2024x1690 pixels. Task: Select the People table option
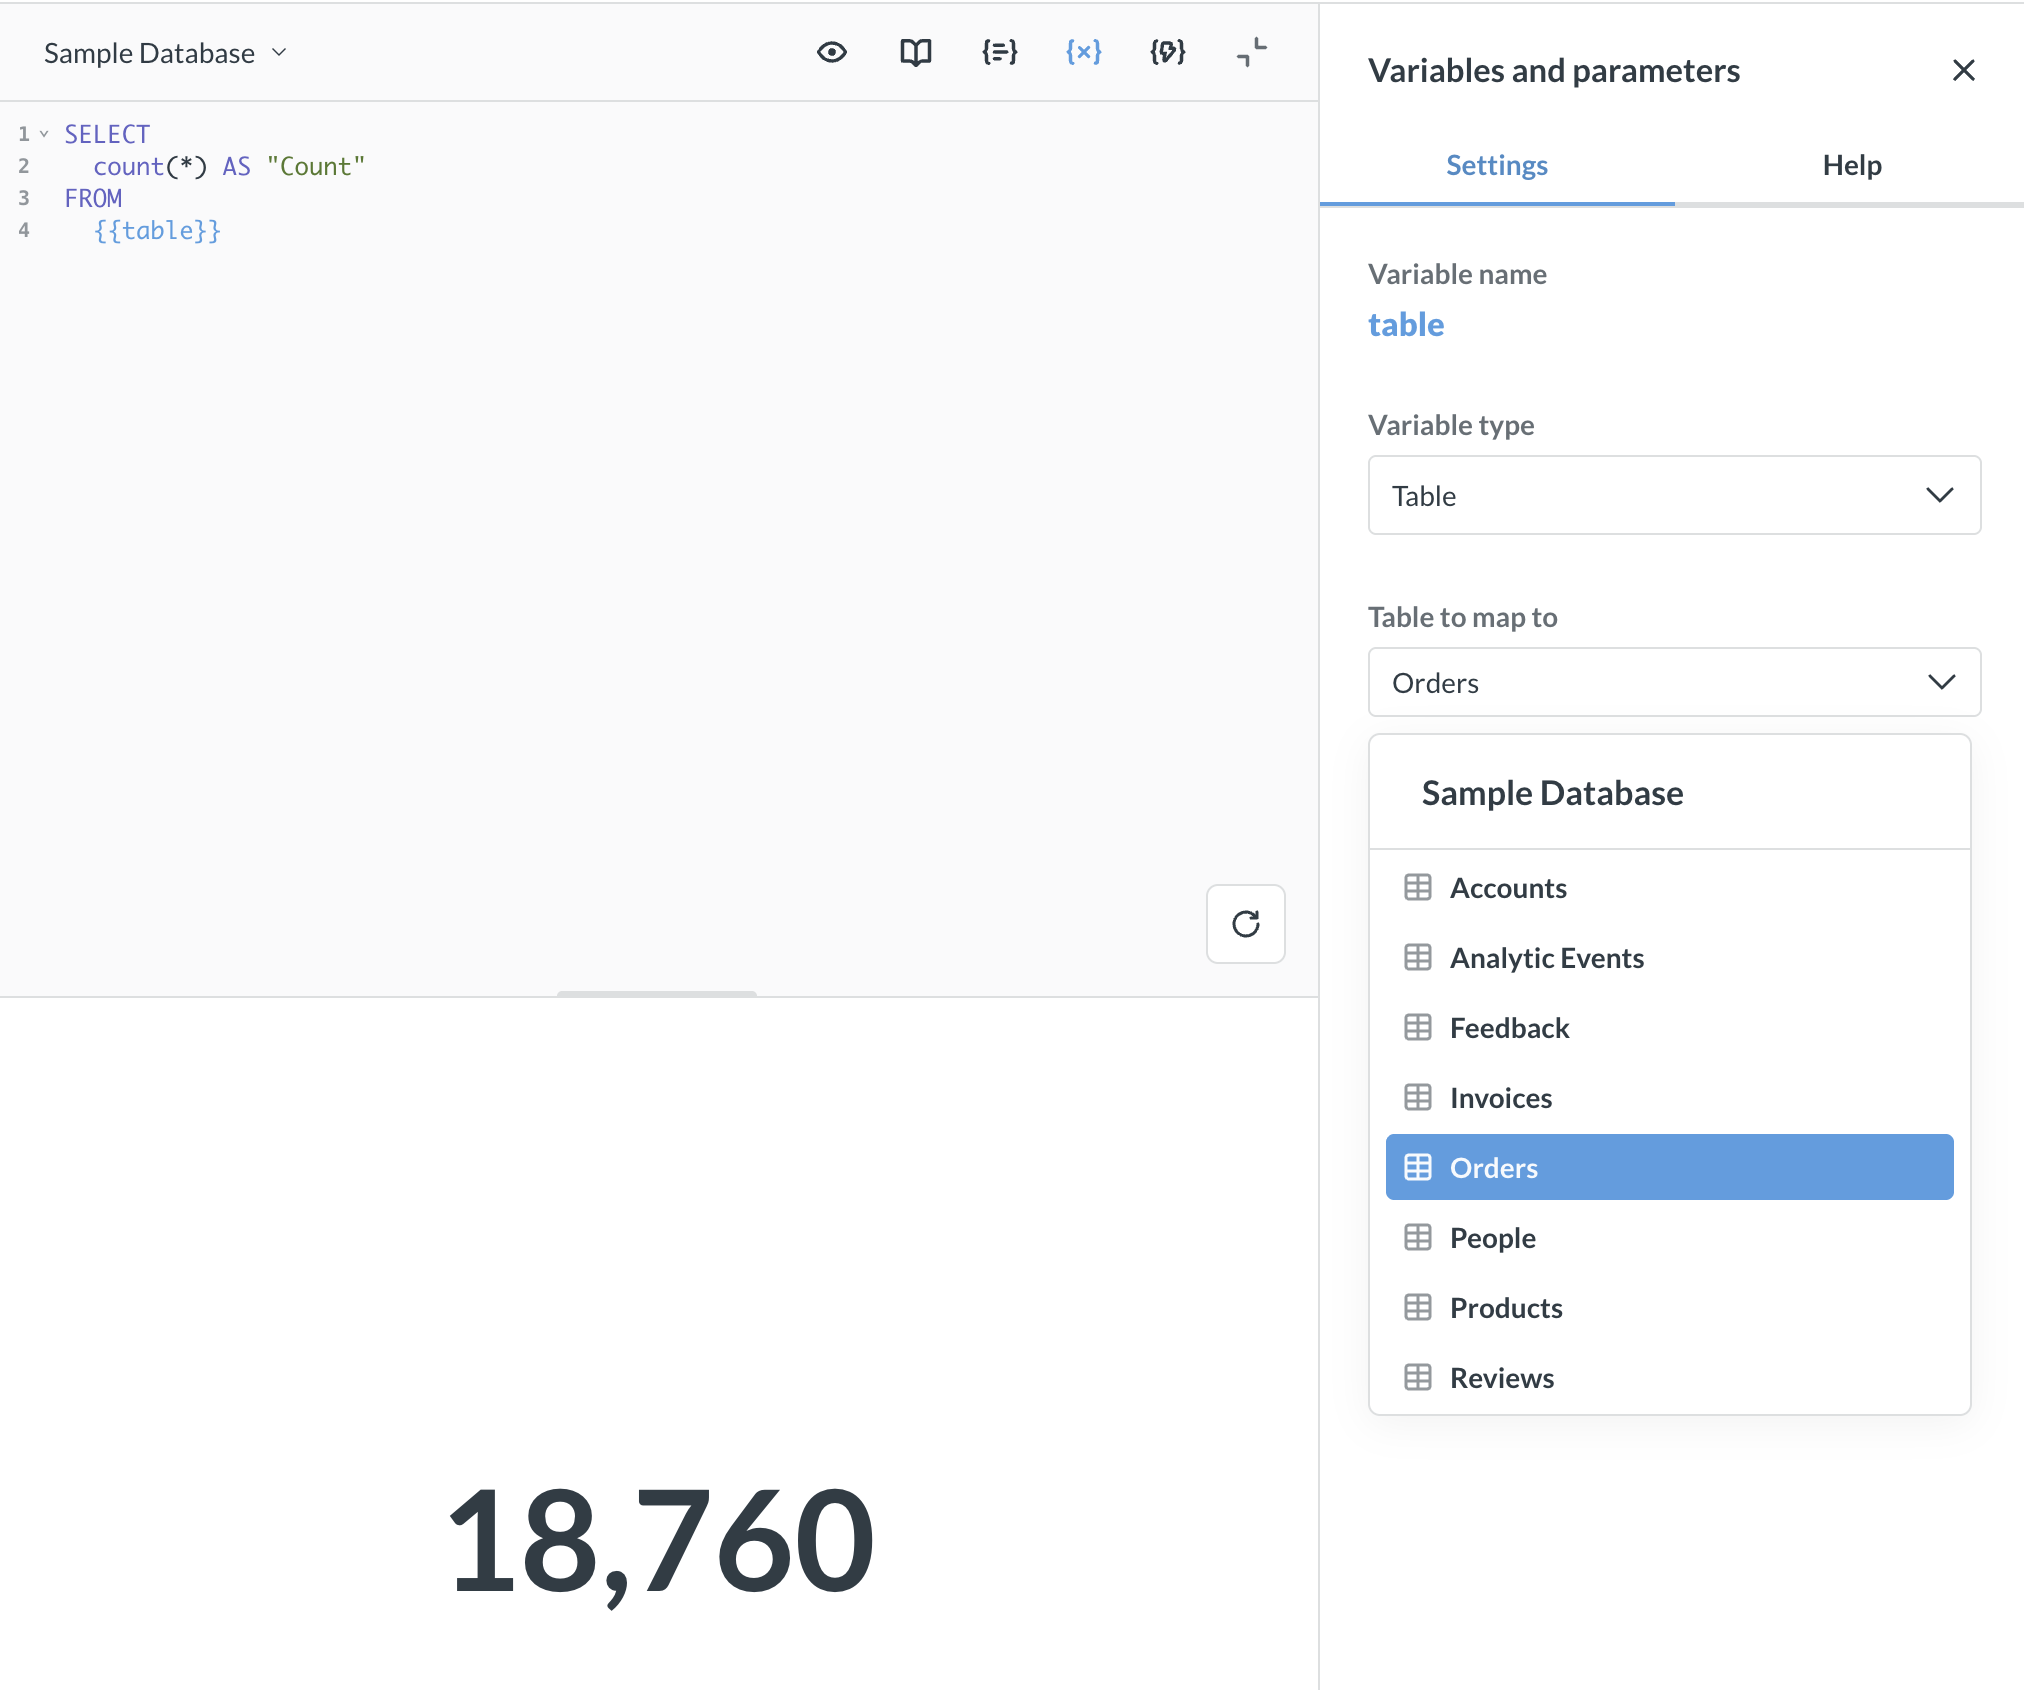tap(1492, 1238)
